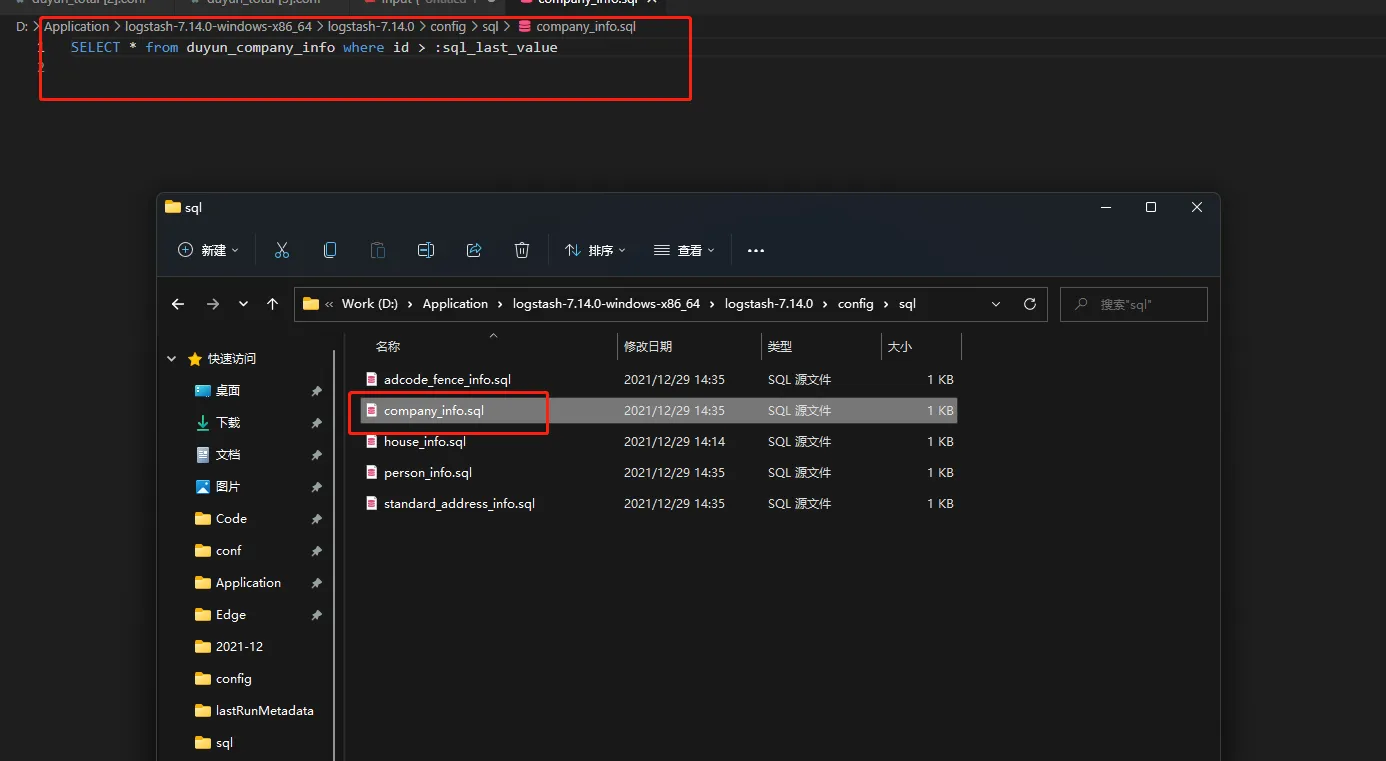The height and width of the screenshot is (761, 1386).
Task: Click the house_info.sql file icon
Action: pos(371,442)
